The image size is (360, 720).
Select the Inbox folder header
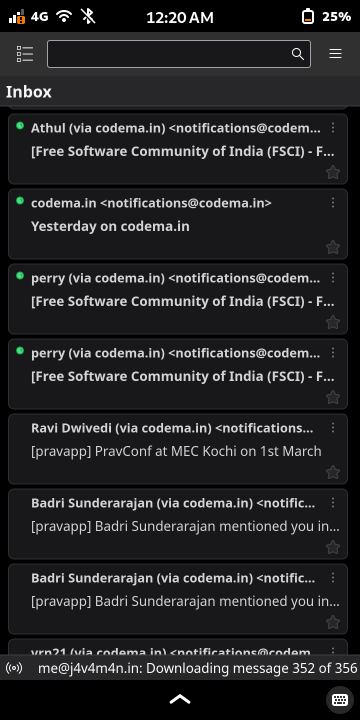point(28,92)
